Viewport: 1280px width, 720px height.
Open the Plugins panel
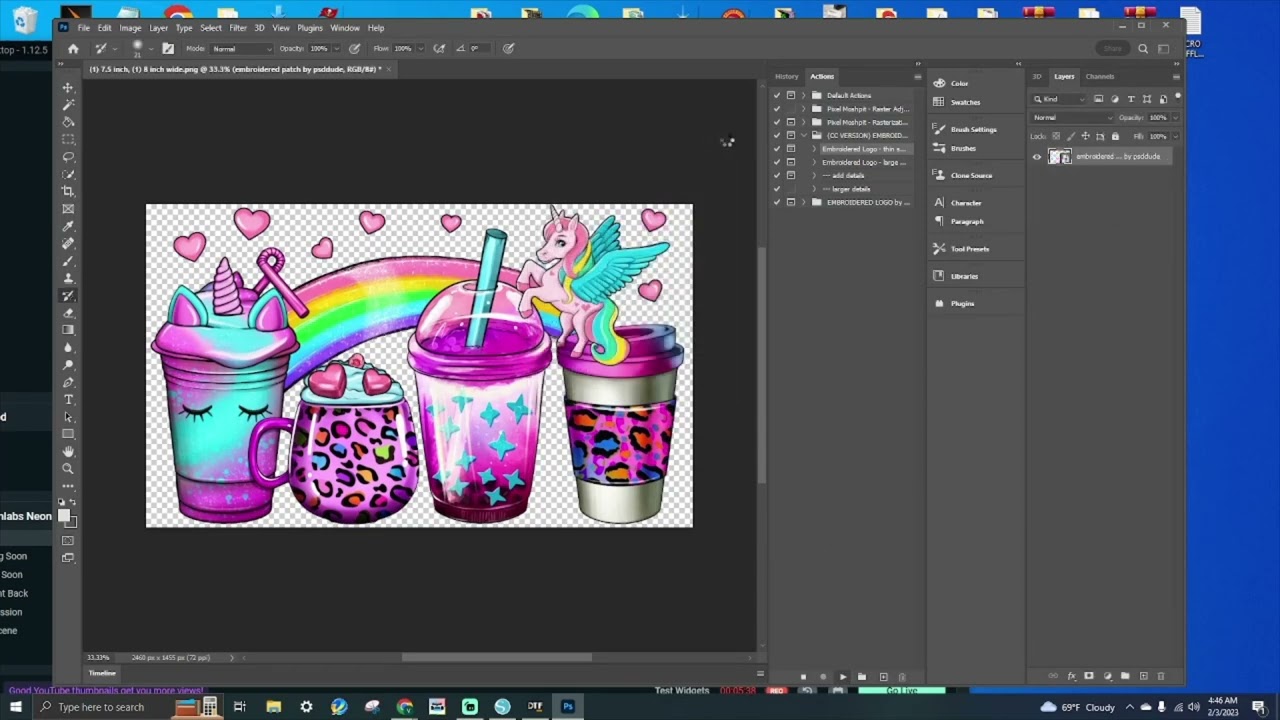click(x=962, y=303)
